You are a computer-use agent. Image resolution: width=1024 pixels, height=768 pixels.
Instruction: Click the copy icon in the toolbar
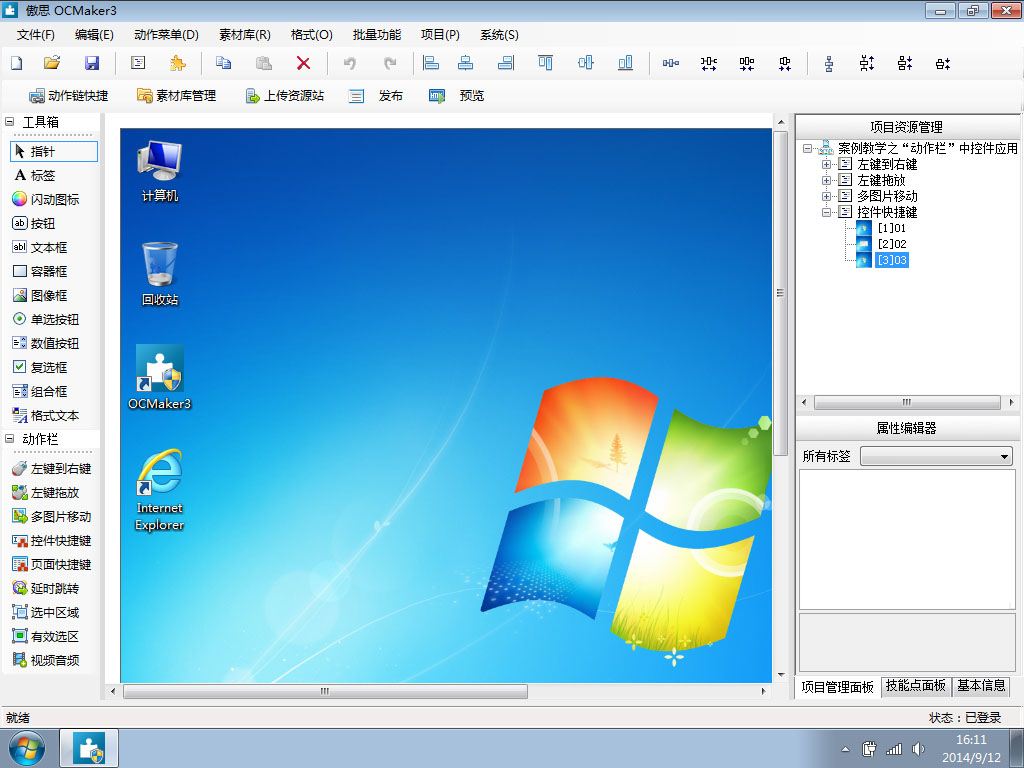[223, 63]
